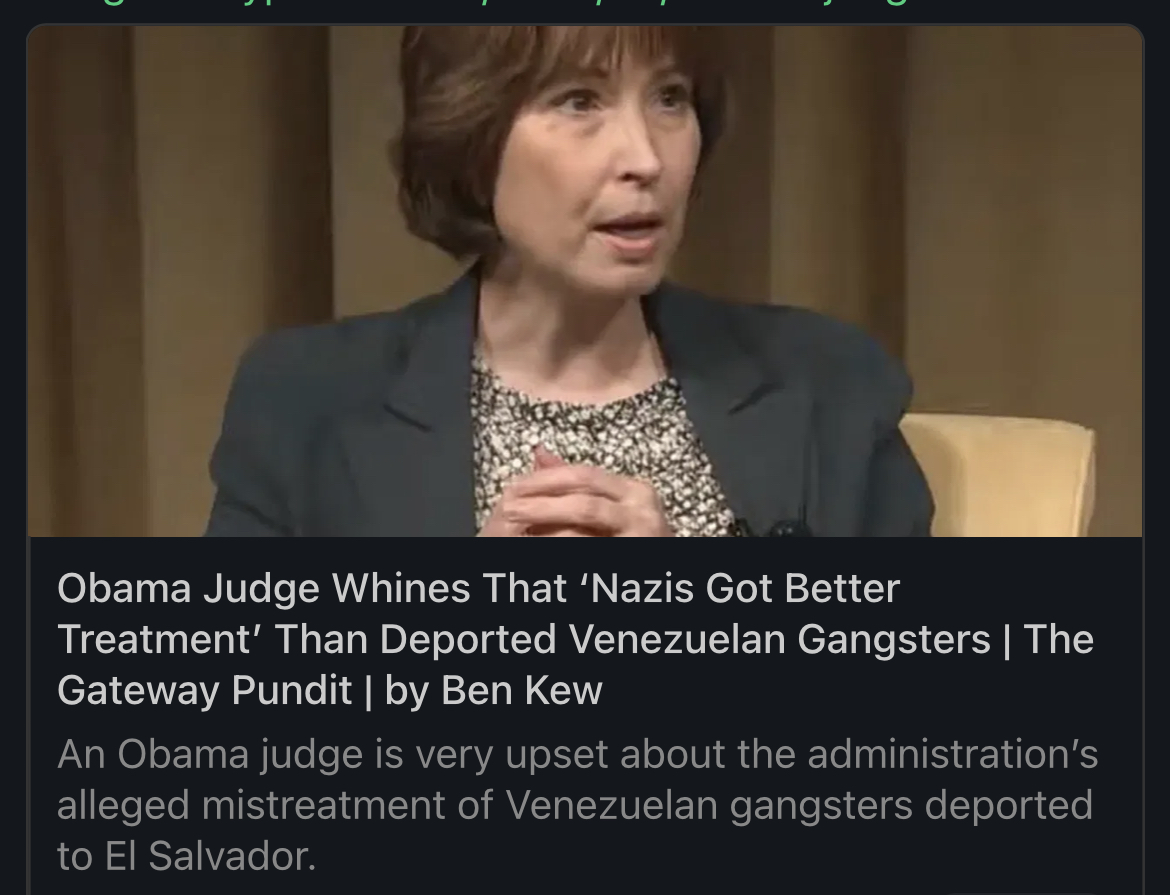Open the 'Obama Judge Whines' headline link
Viewport: 1170px width, 895px height.
[575, 639]
